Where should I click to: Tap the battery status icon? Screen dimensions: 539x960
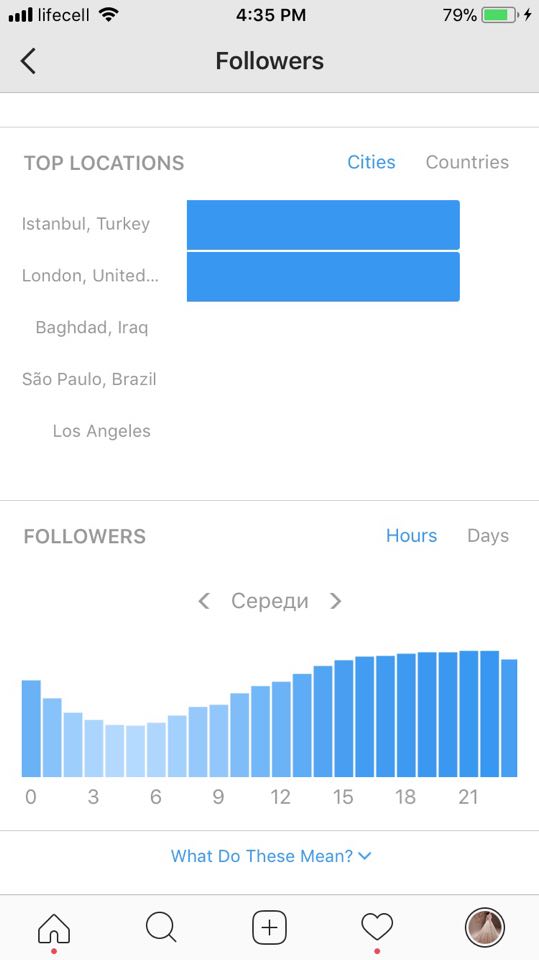(x=500, y=15)
